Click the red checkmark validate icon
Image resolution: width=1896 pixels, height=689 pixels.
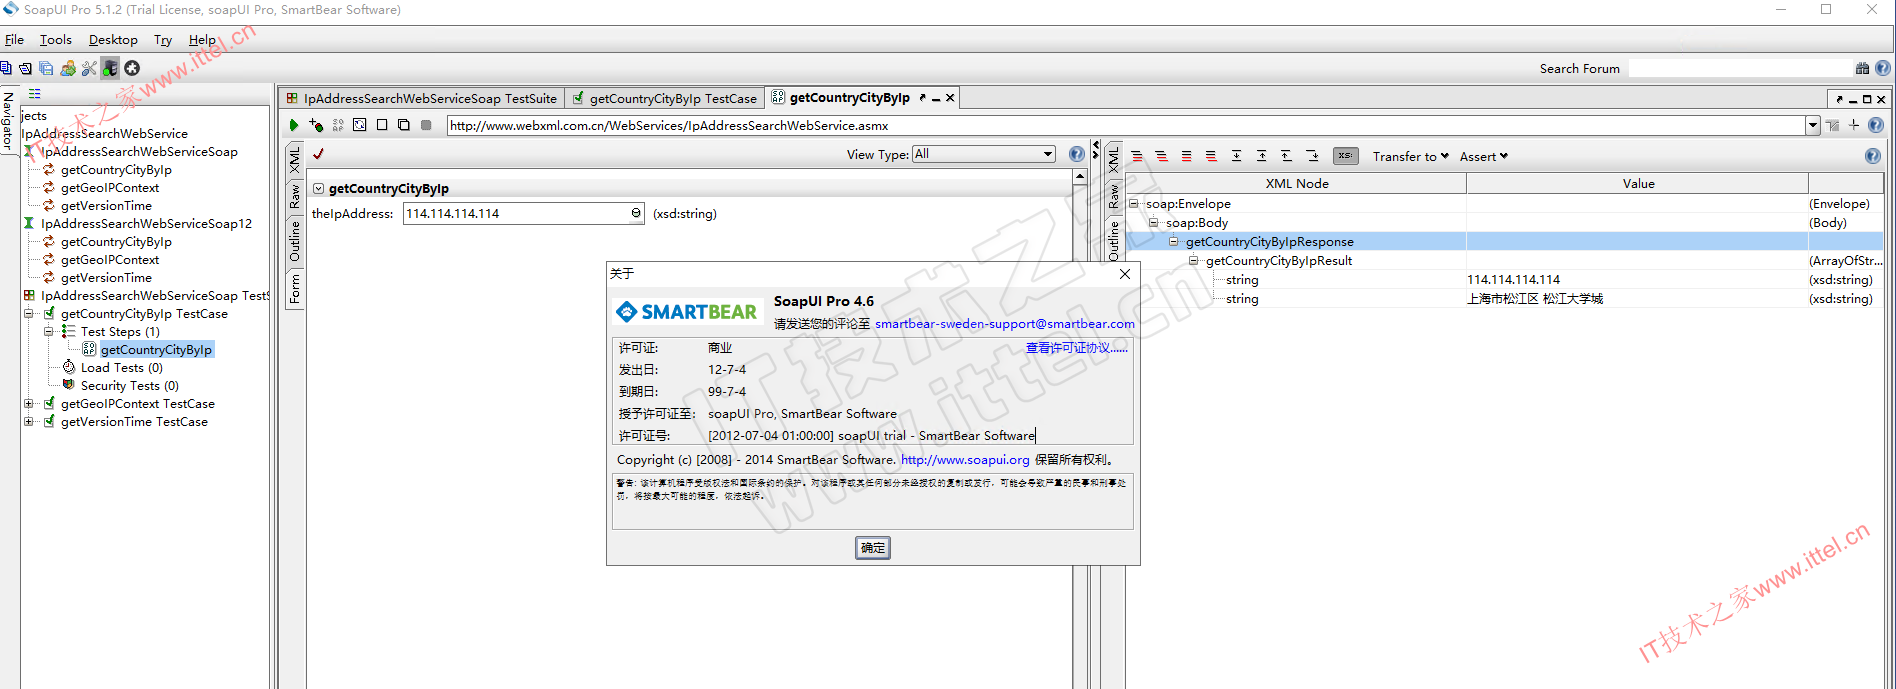[x=319, y=154]
